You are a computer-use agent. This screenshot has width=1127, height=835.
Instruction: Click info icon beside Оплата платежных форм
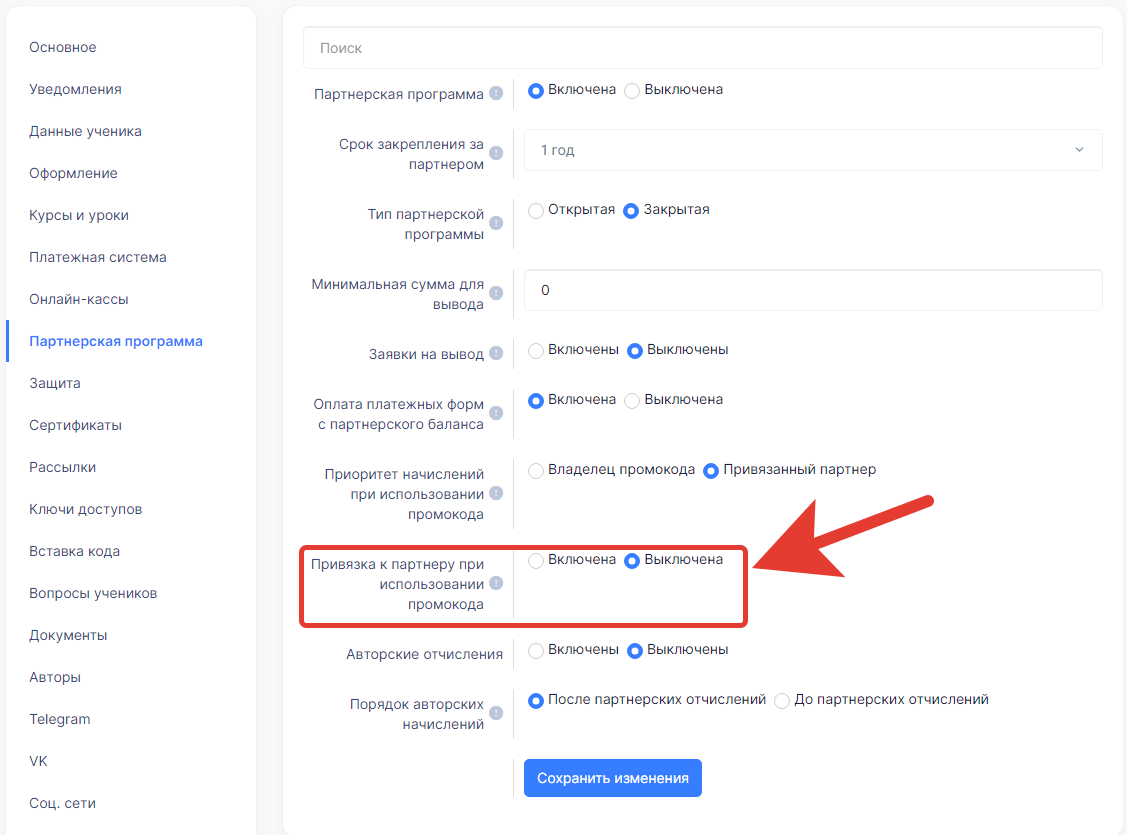tap(496, 414)
